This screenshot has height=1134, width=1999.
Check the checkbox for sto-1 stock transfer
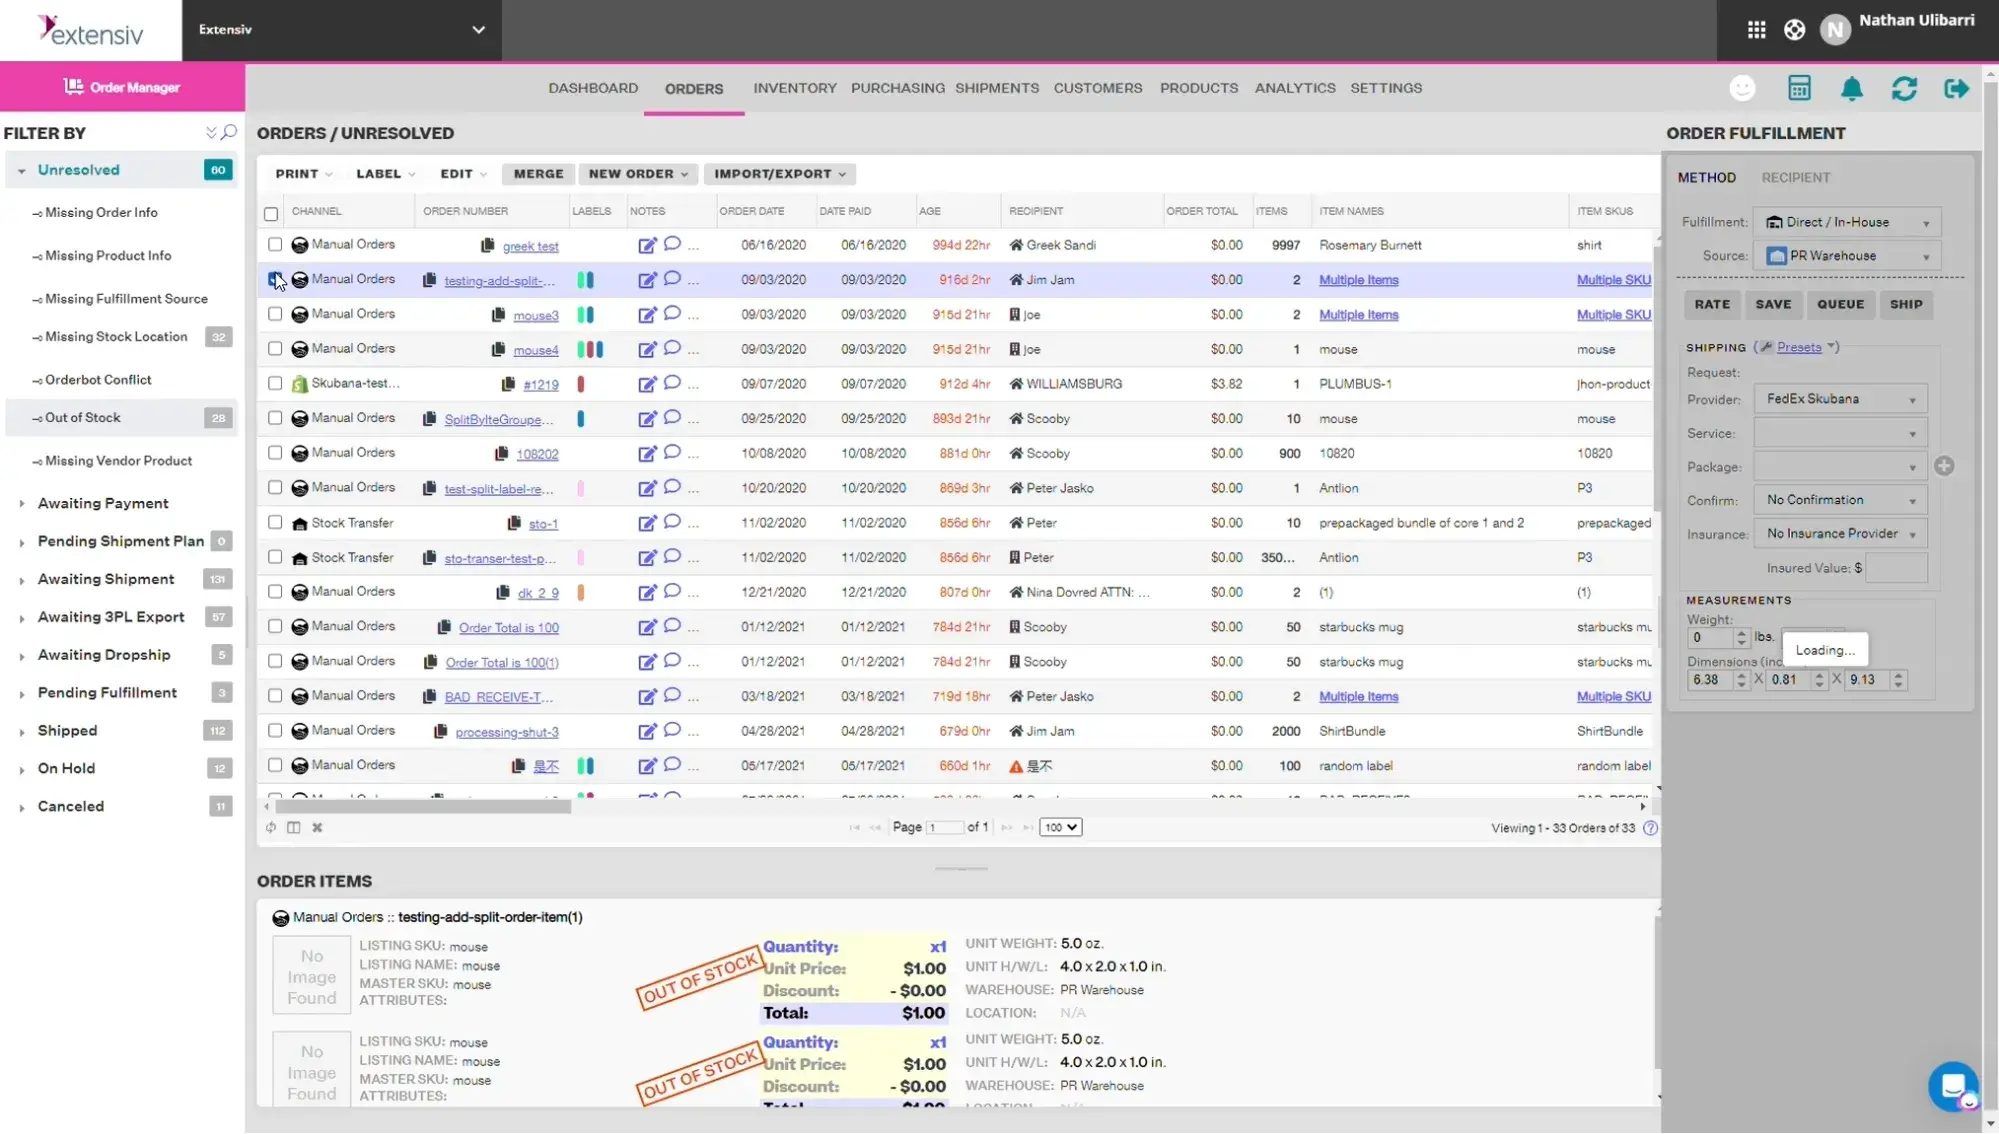[x=274, y=522]
